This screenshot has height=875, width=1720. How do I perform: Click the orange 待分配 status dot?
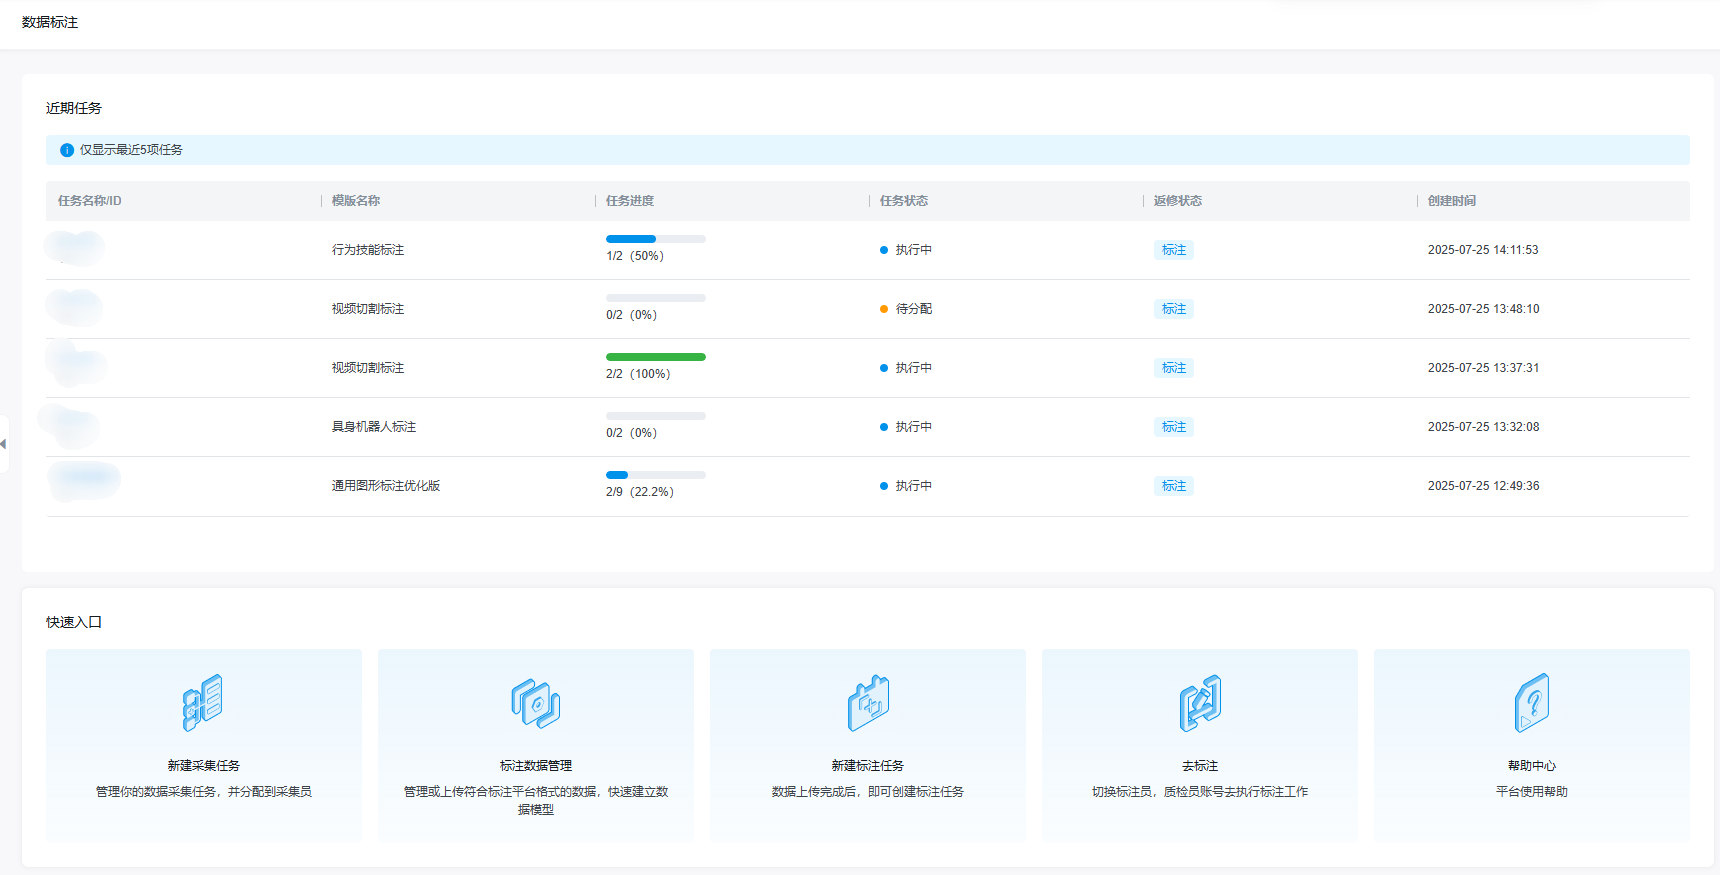pyautogui.click(x=884, y=309)
